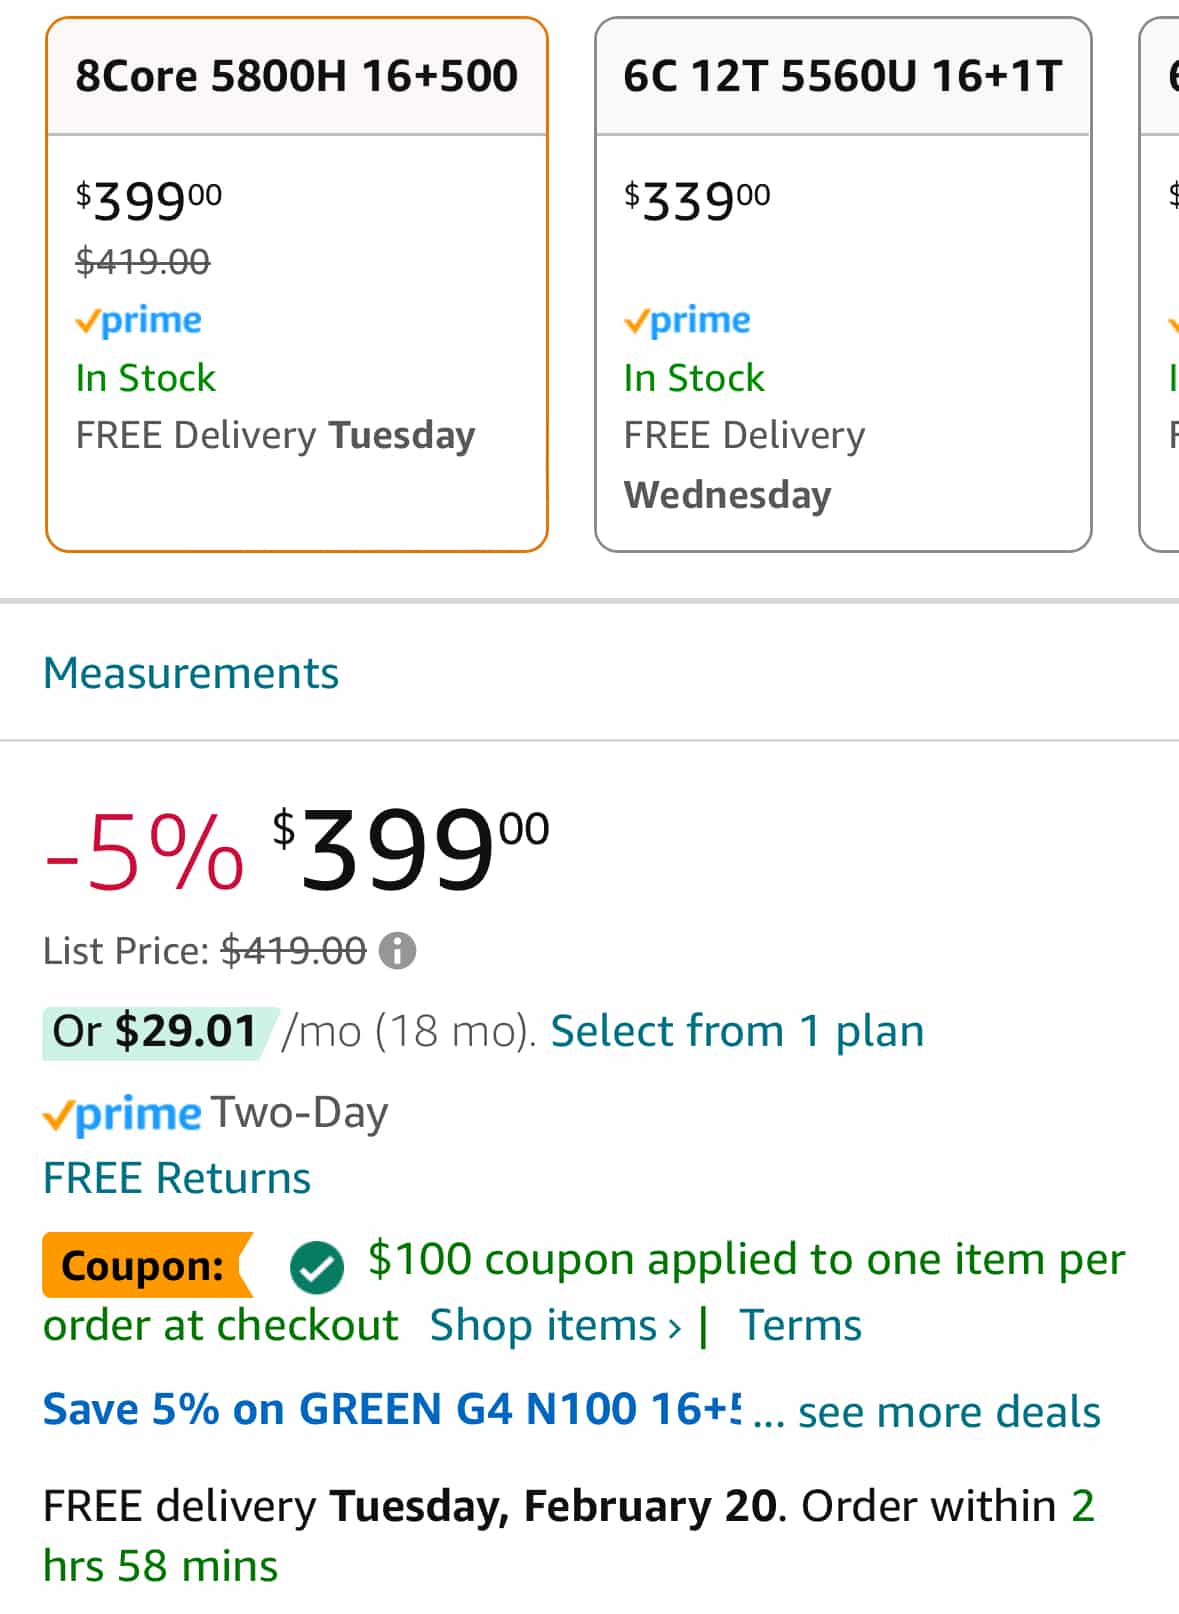The width and height of the screenshot is (1179, 1614).
Task: Expand see more deals
Action: point(948,1412)
